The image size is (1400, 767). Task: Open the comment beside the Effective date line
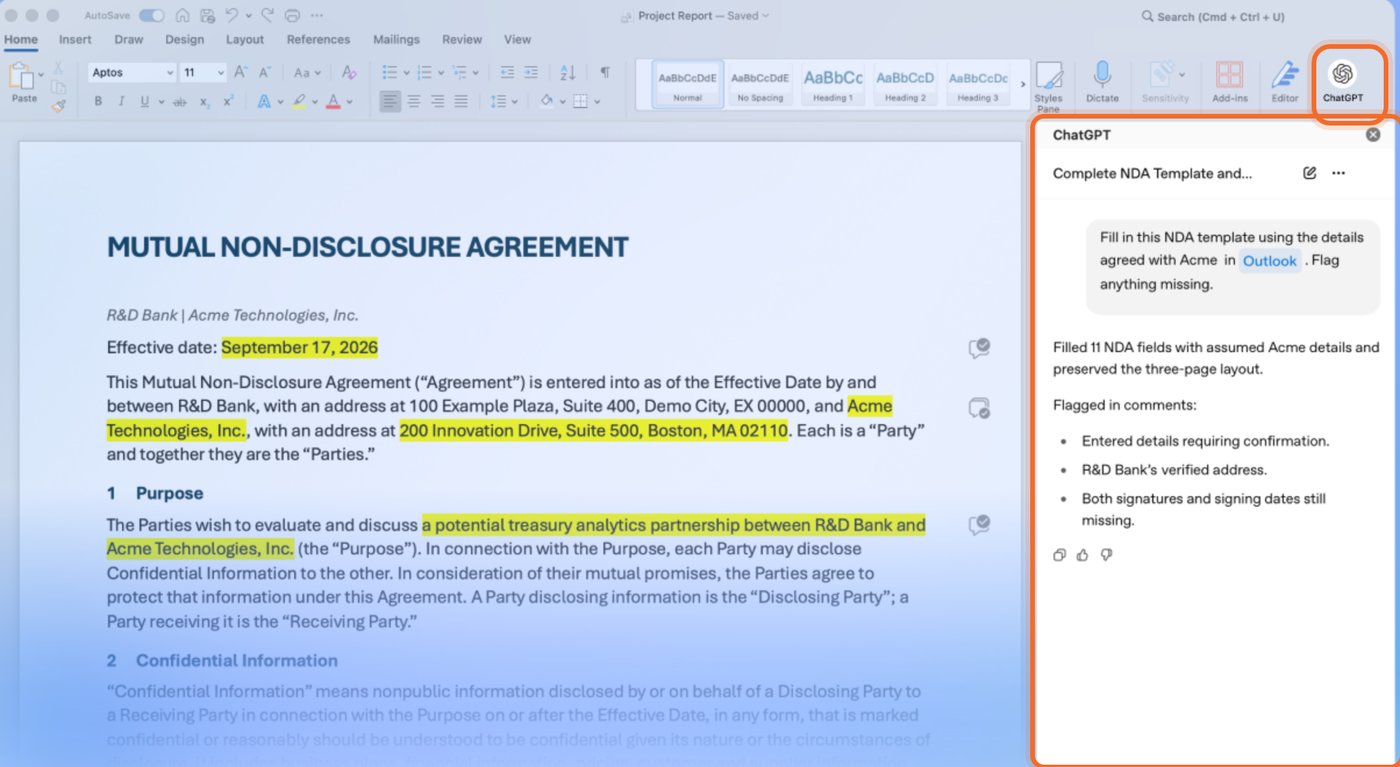979,348
